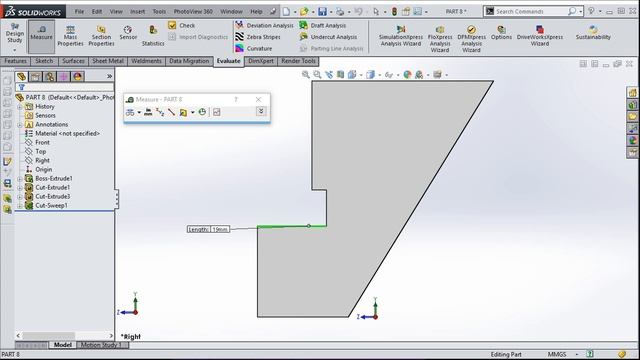Click the Check tool
The width and height of the screenshot is (640, 360).
(182, 25)
